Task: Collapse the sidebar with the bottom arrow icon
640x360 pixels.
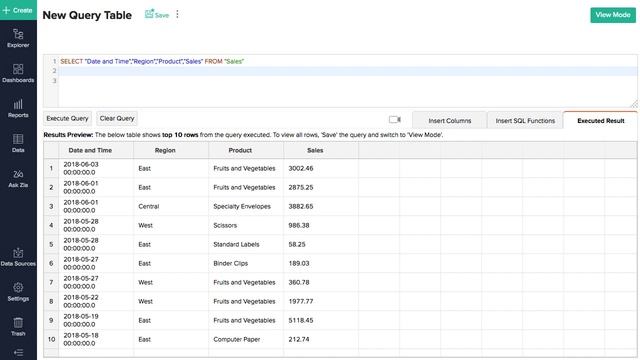Action: click(x=18, y=352)
